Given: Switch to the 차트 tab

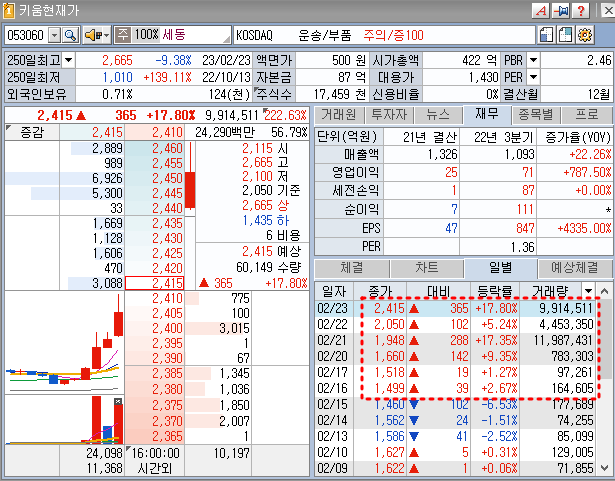Looking at the screenshot, I should 426,268.
